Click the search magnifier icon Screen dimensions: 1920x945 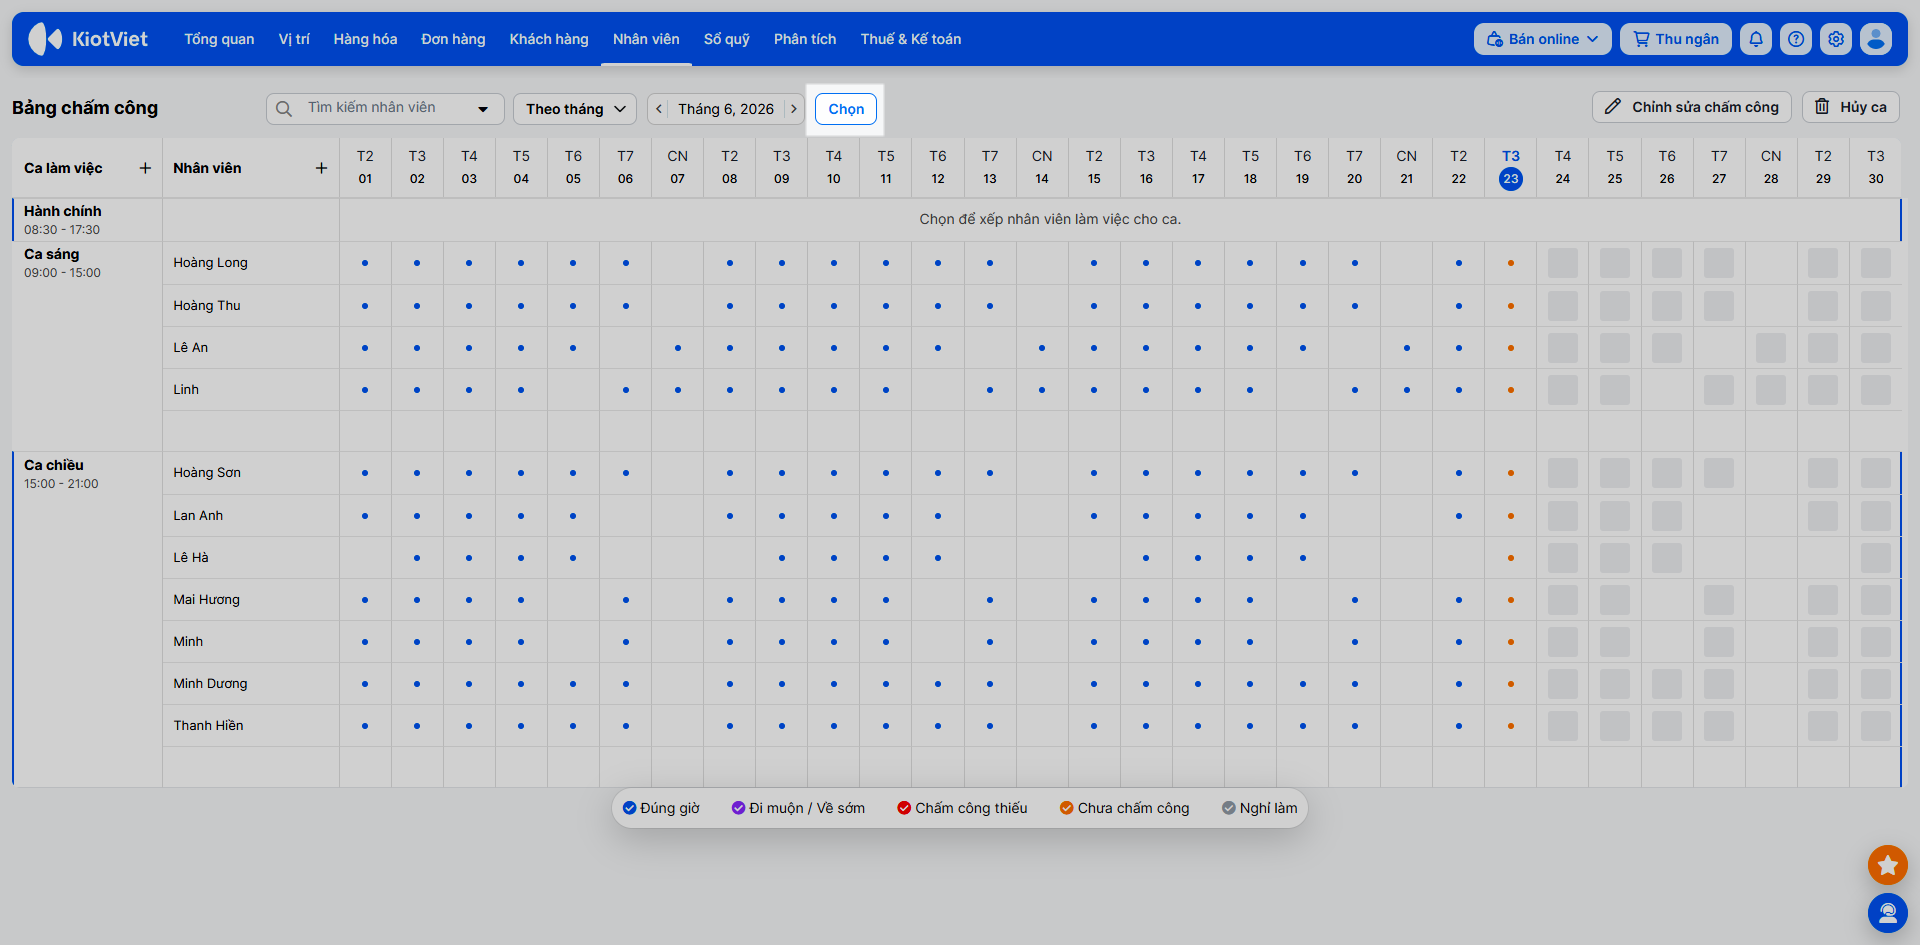tap(284, 108)
